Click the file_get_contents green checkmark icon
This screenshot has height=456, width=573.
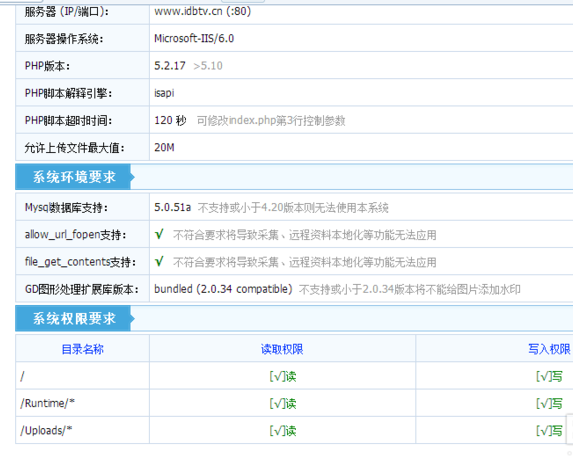[x=159, y=262]
